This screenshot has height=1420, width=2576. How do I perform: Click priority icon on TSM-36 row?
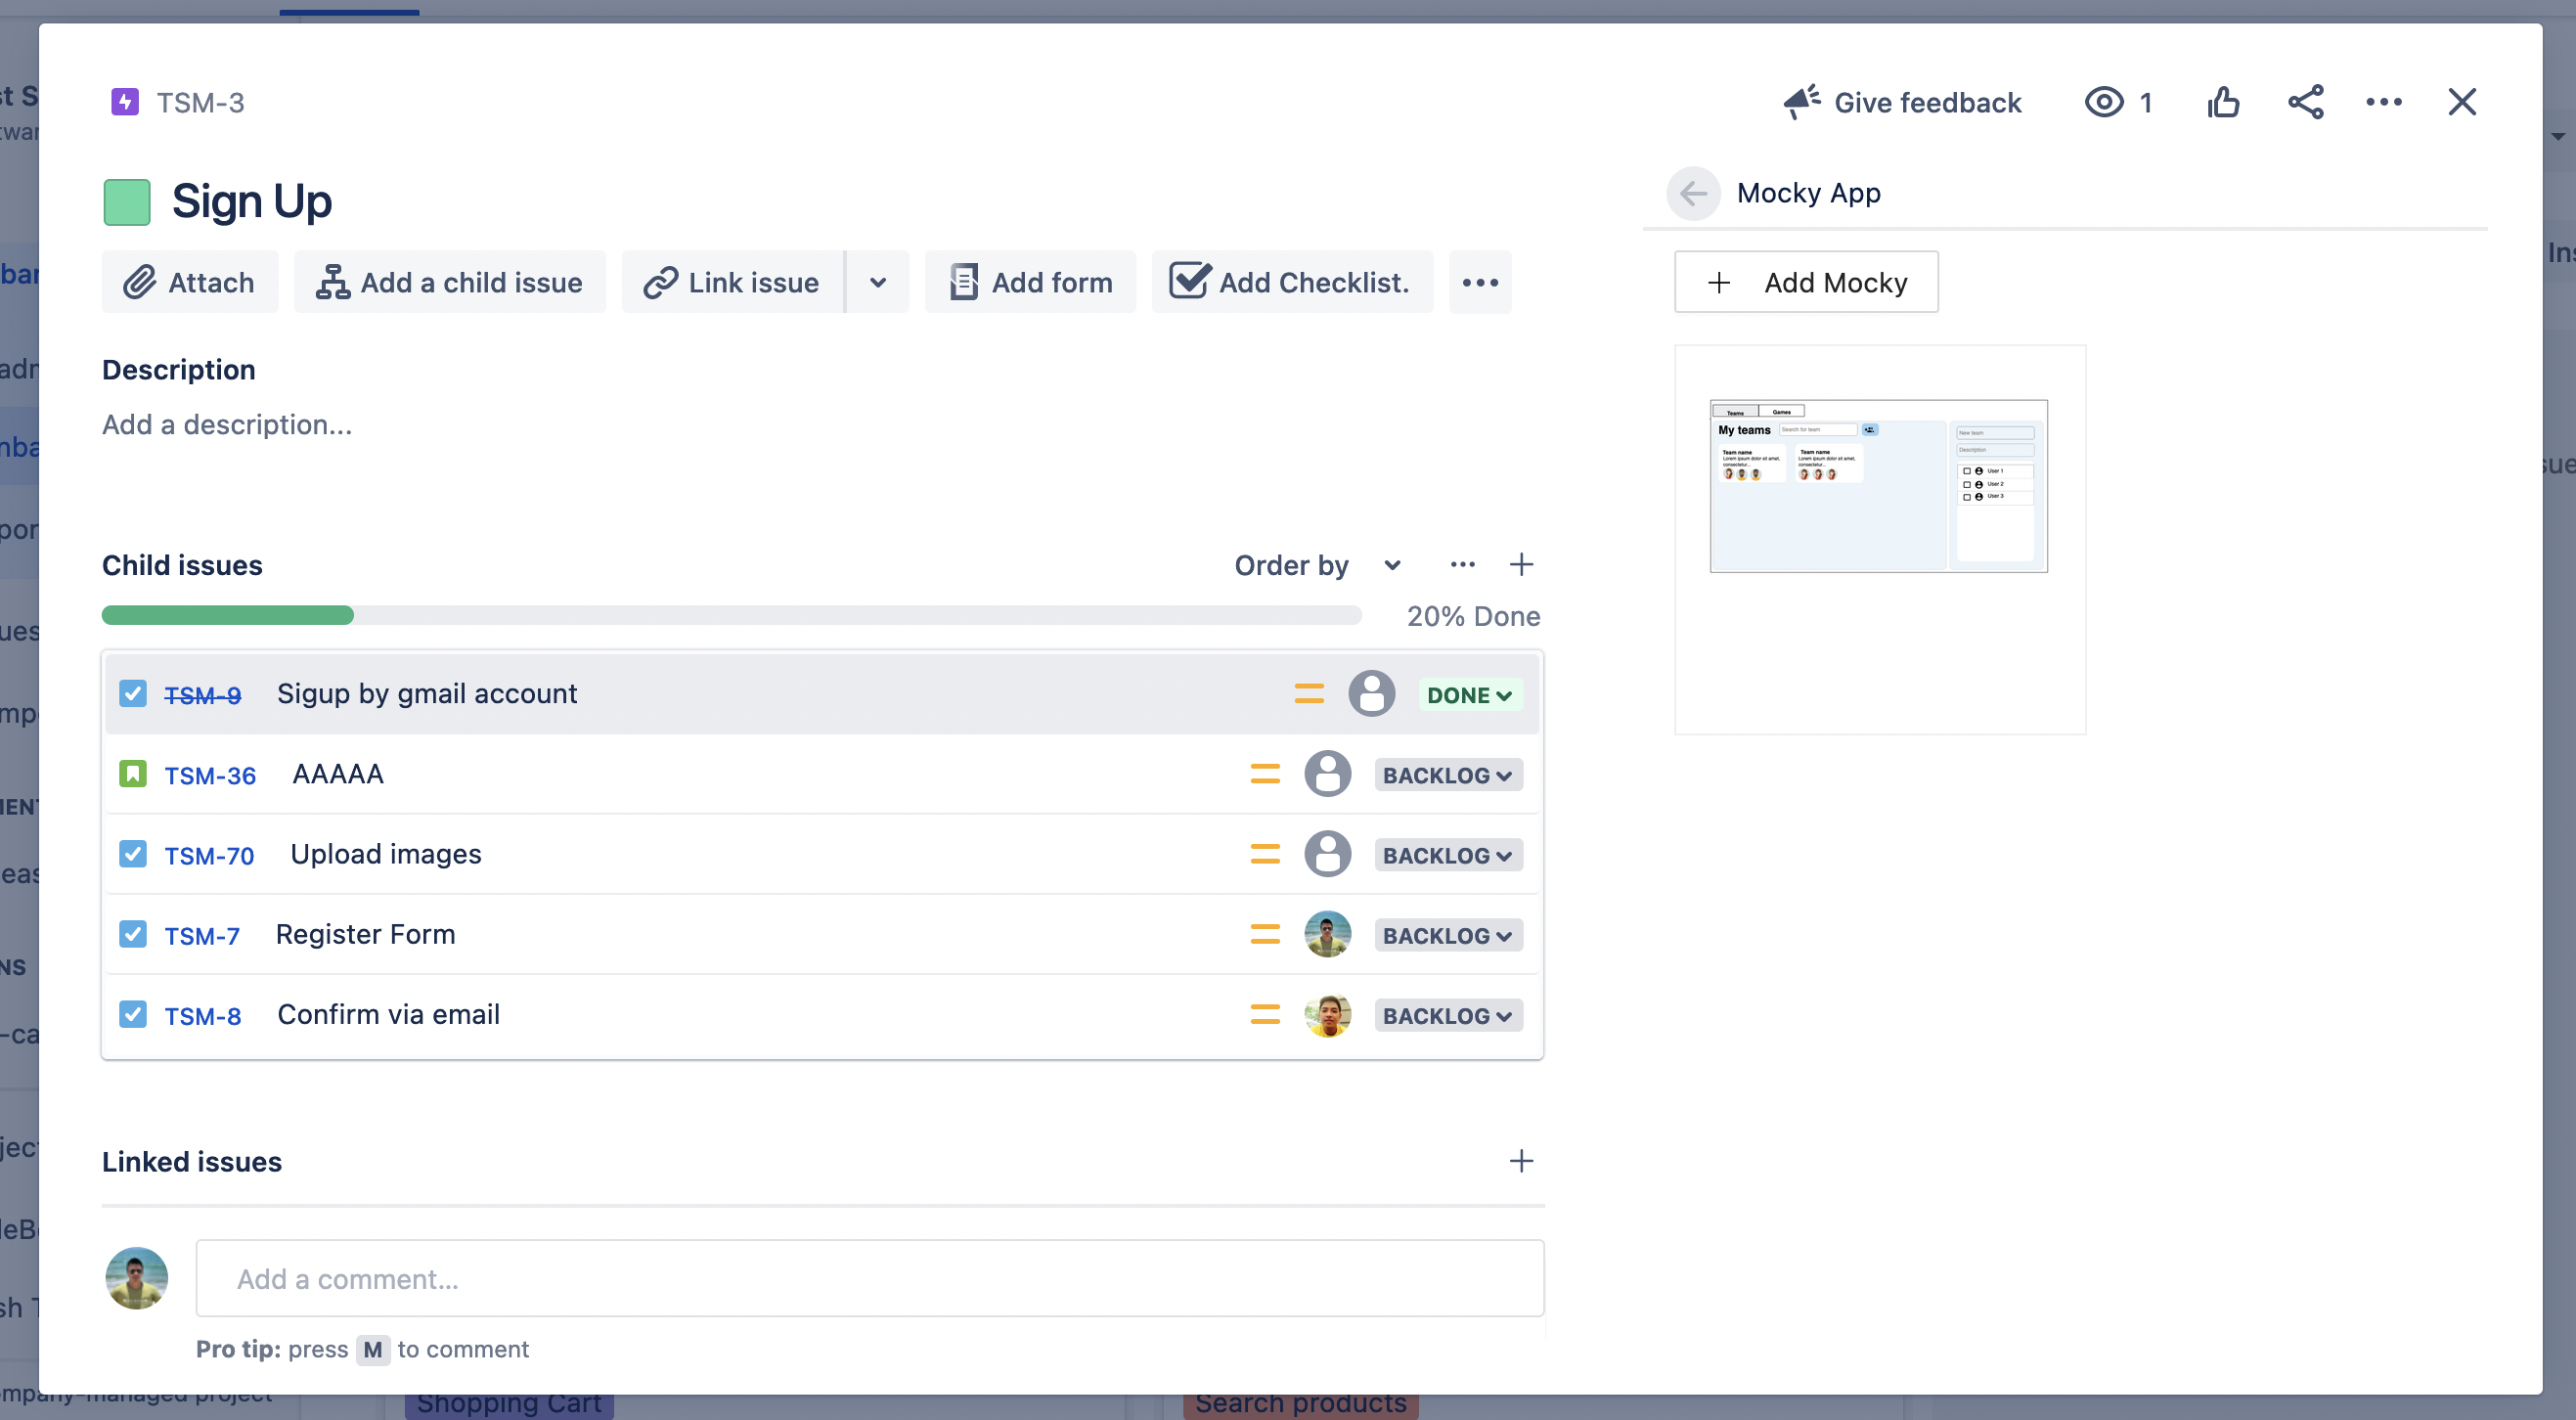point(1265,774)
